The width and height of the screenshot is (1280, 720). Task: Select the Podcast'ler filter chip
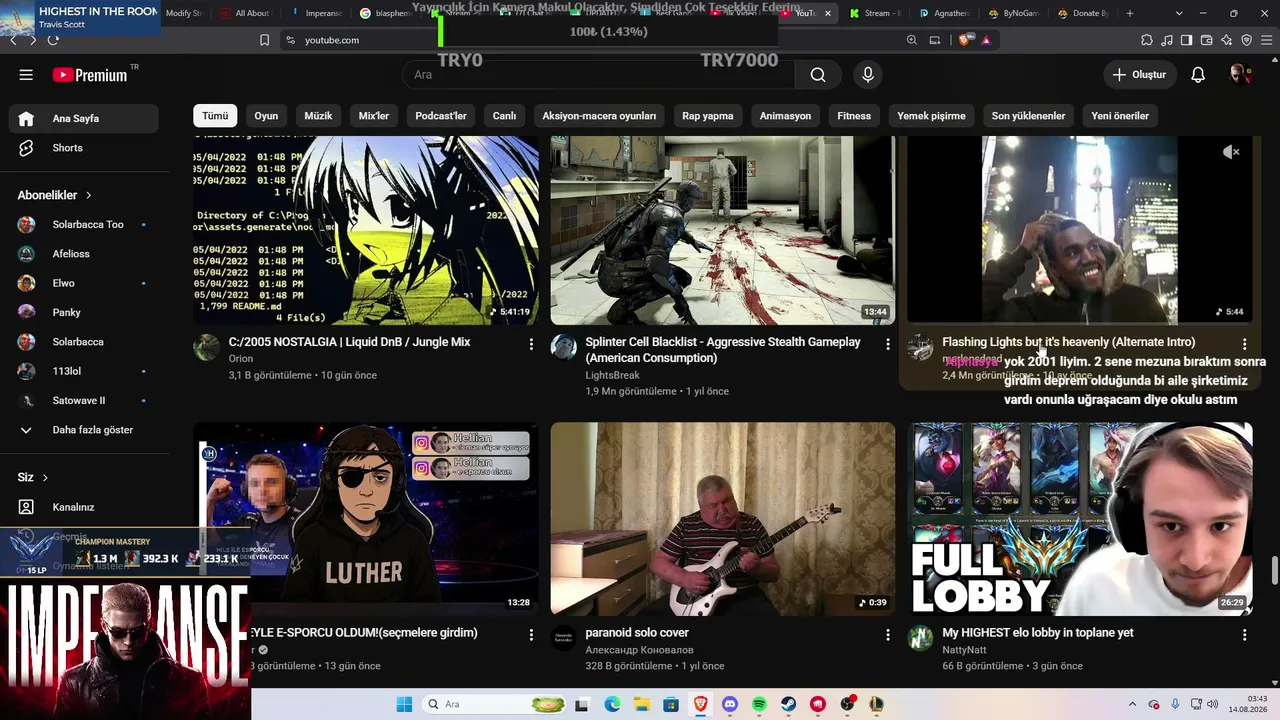tap(441, 116)
